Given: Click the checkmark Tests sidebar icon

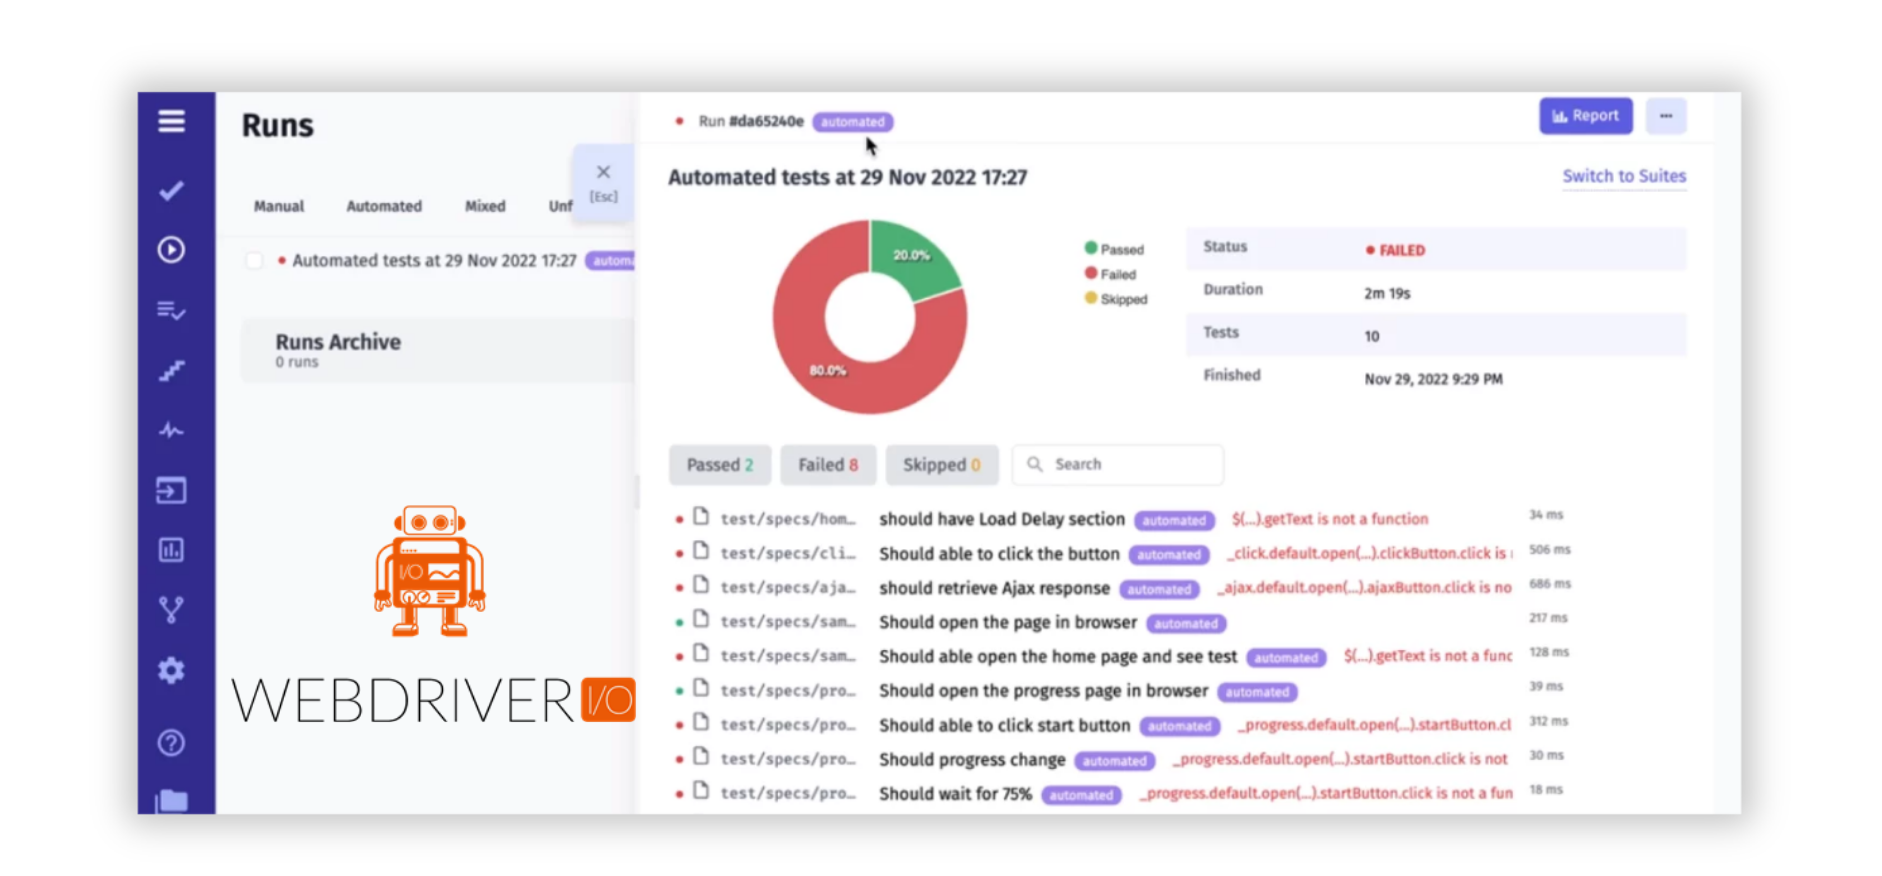Looking at the screenshot, I should click(x=171, y=190).
